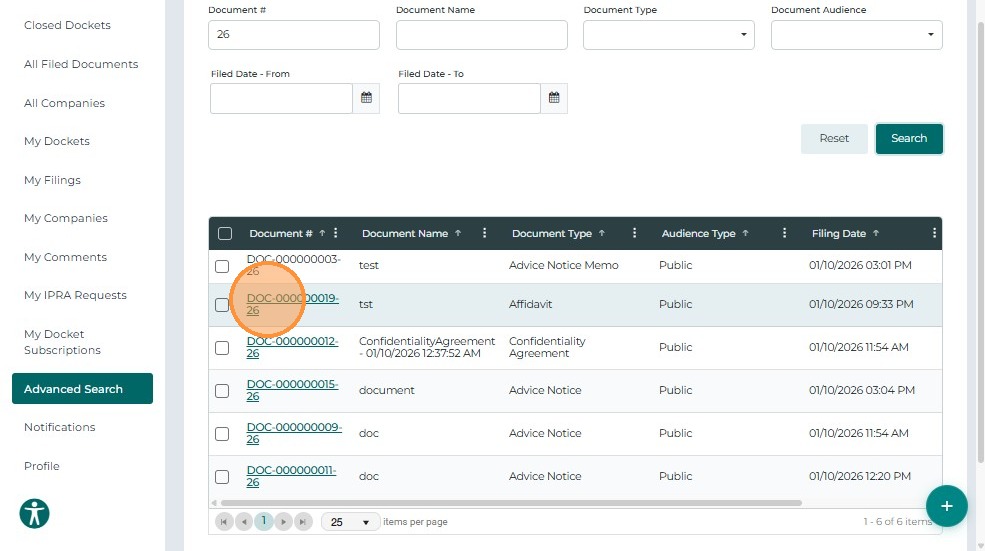
Task: Open Closed Dockets in sidebar
Action: (67, 25)
